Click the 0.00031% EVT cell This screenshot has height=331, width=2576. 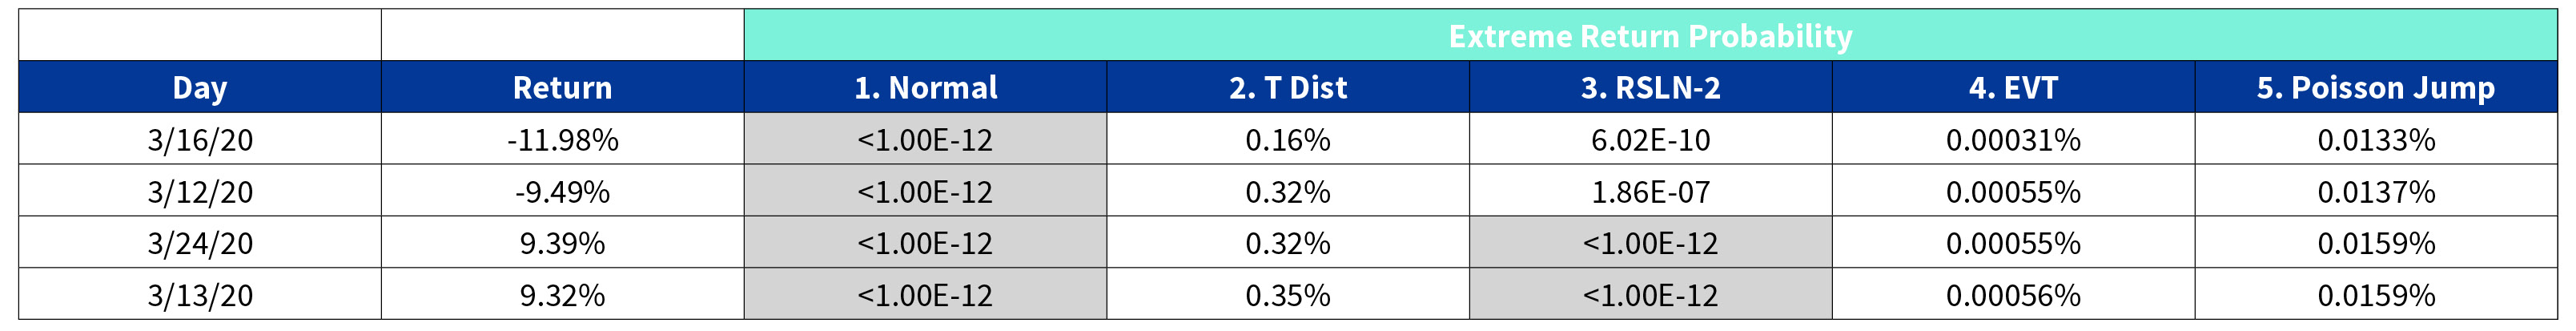coord(2013,140)
